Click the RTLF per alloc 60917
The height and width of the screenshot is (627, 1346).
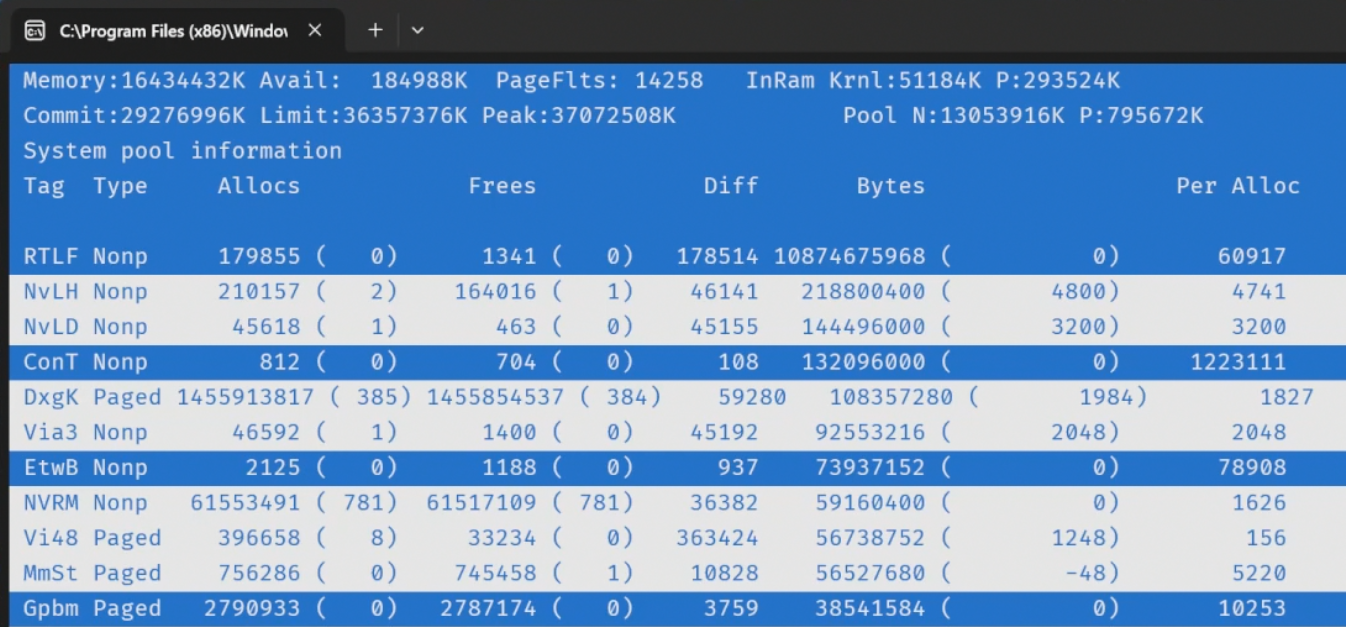[x=1252, y=256]
